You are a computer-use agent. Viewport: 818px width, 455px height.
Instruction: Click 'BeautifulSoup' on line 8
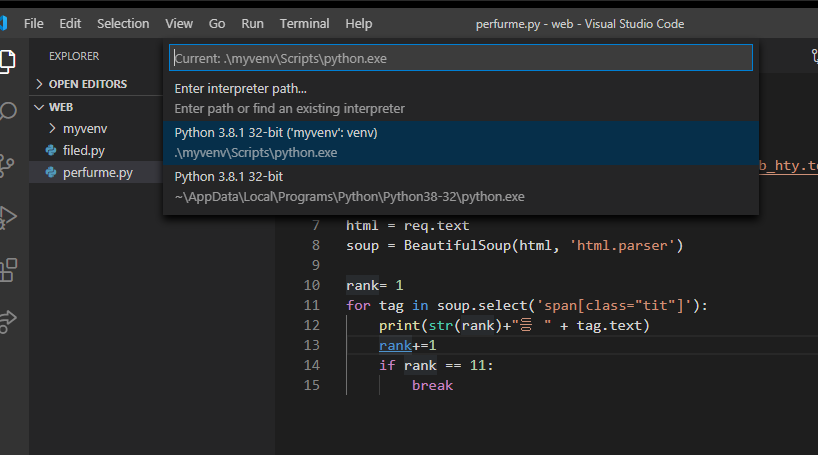[458, 245]
